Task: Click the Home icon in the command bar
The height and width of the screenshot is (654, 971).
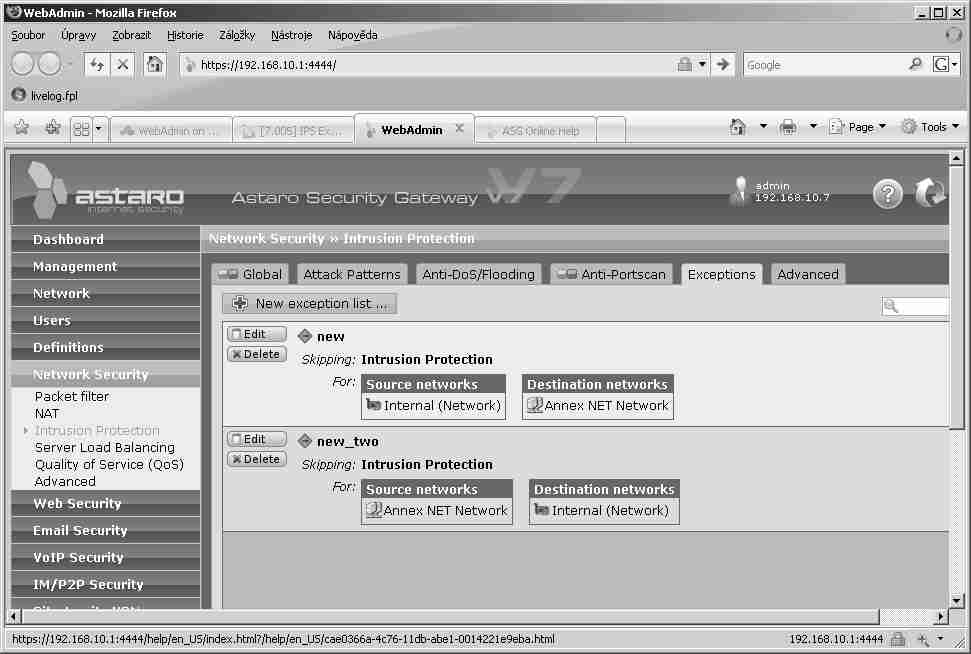Action: (738, 127)
